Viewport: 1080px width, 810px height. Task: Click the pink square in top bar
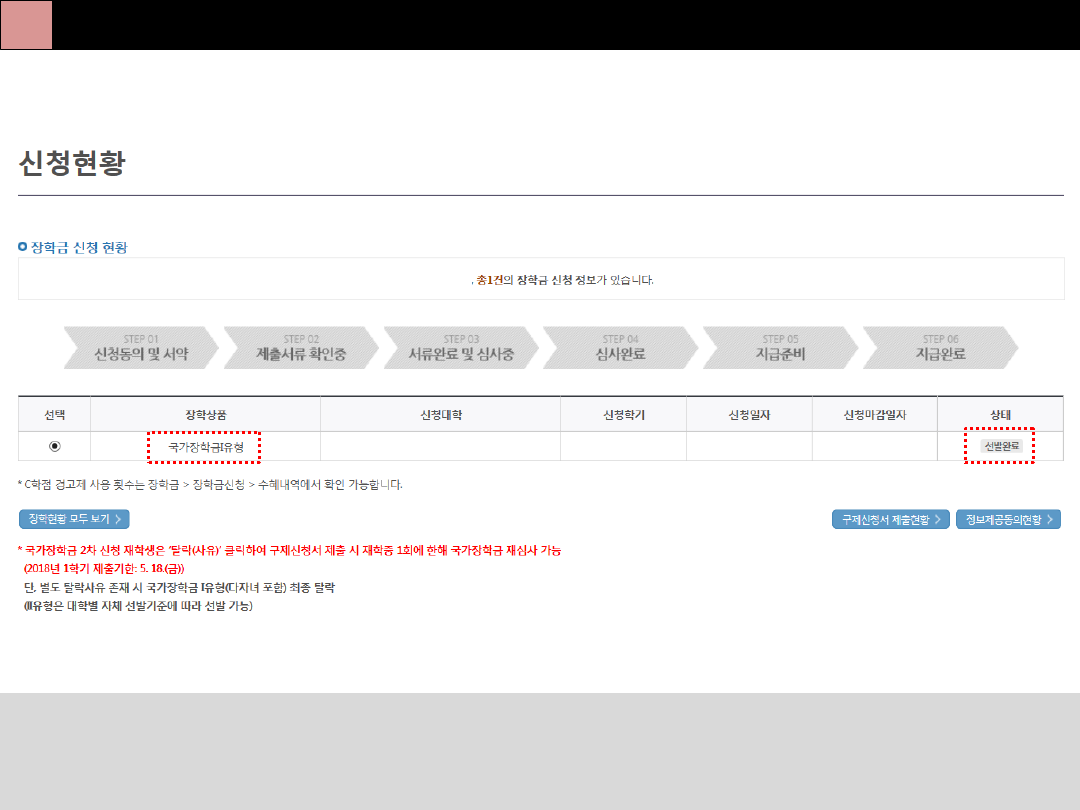tap(26, 25)
